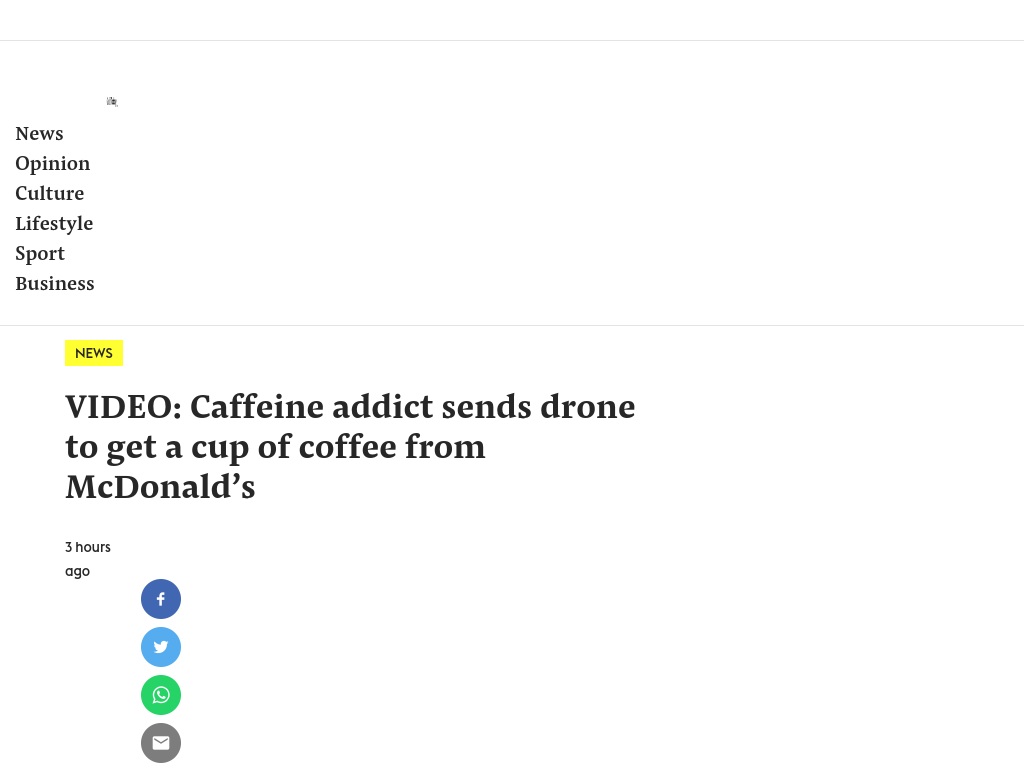Click the yellow NEWS category tag
This screenshot has width=1024, height=768.
click(94, 353)
